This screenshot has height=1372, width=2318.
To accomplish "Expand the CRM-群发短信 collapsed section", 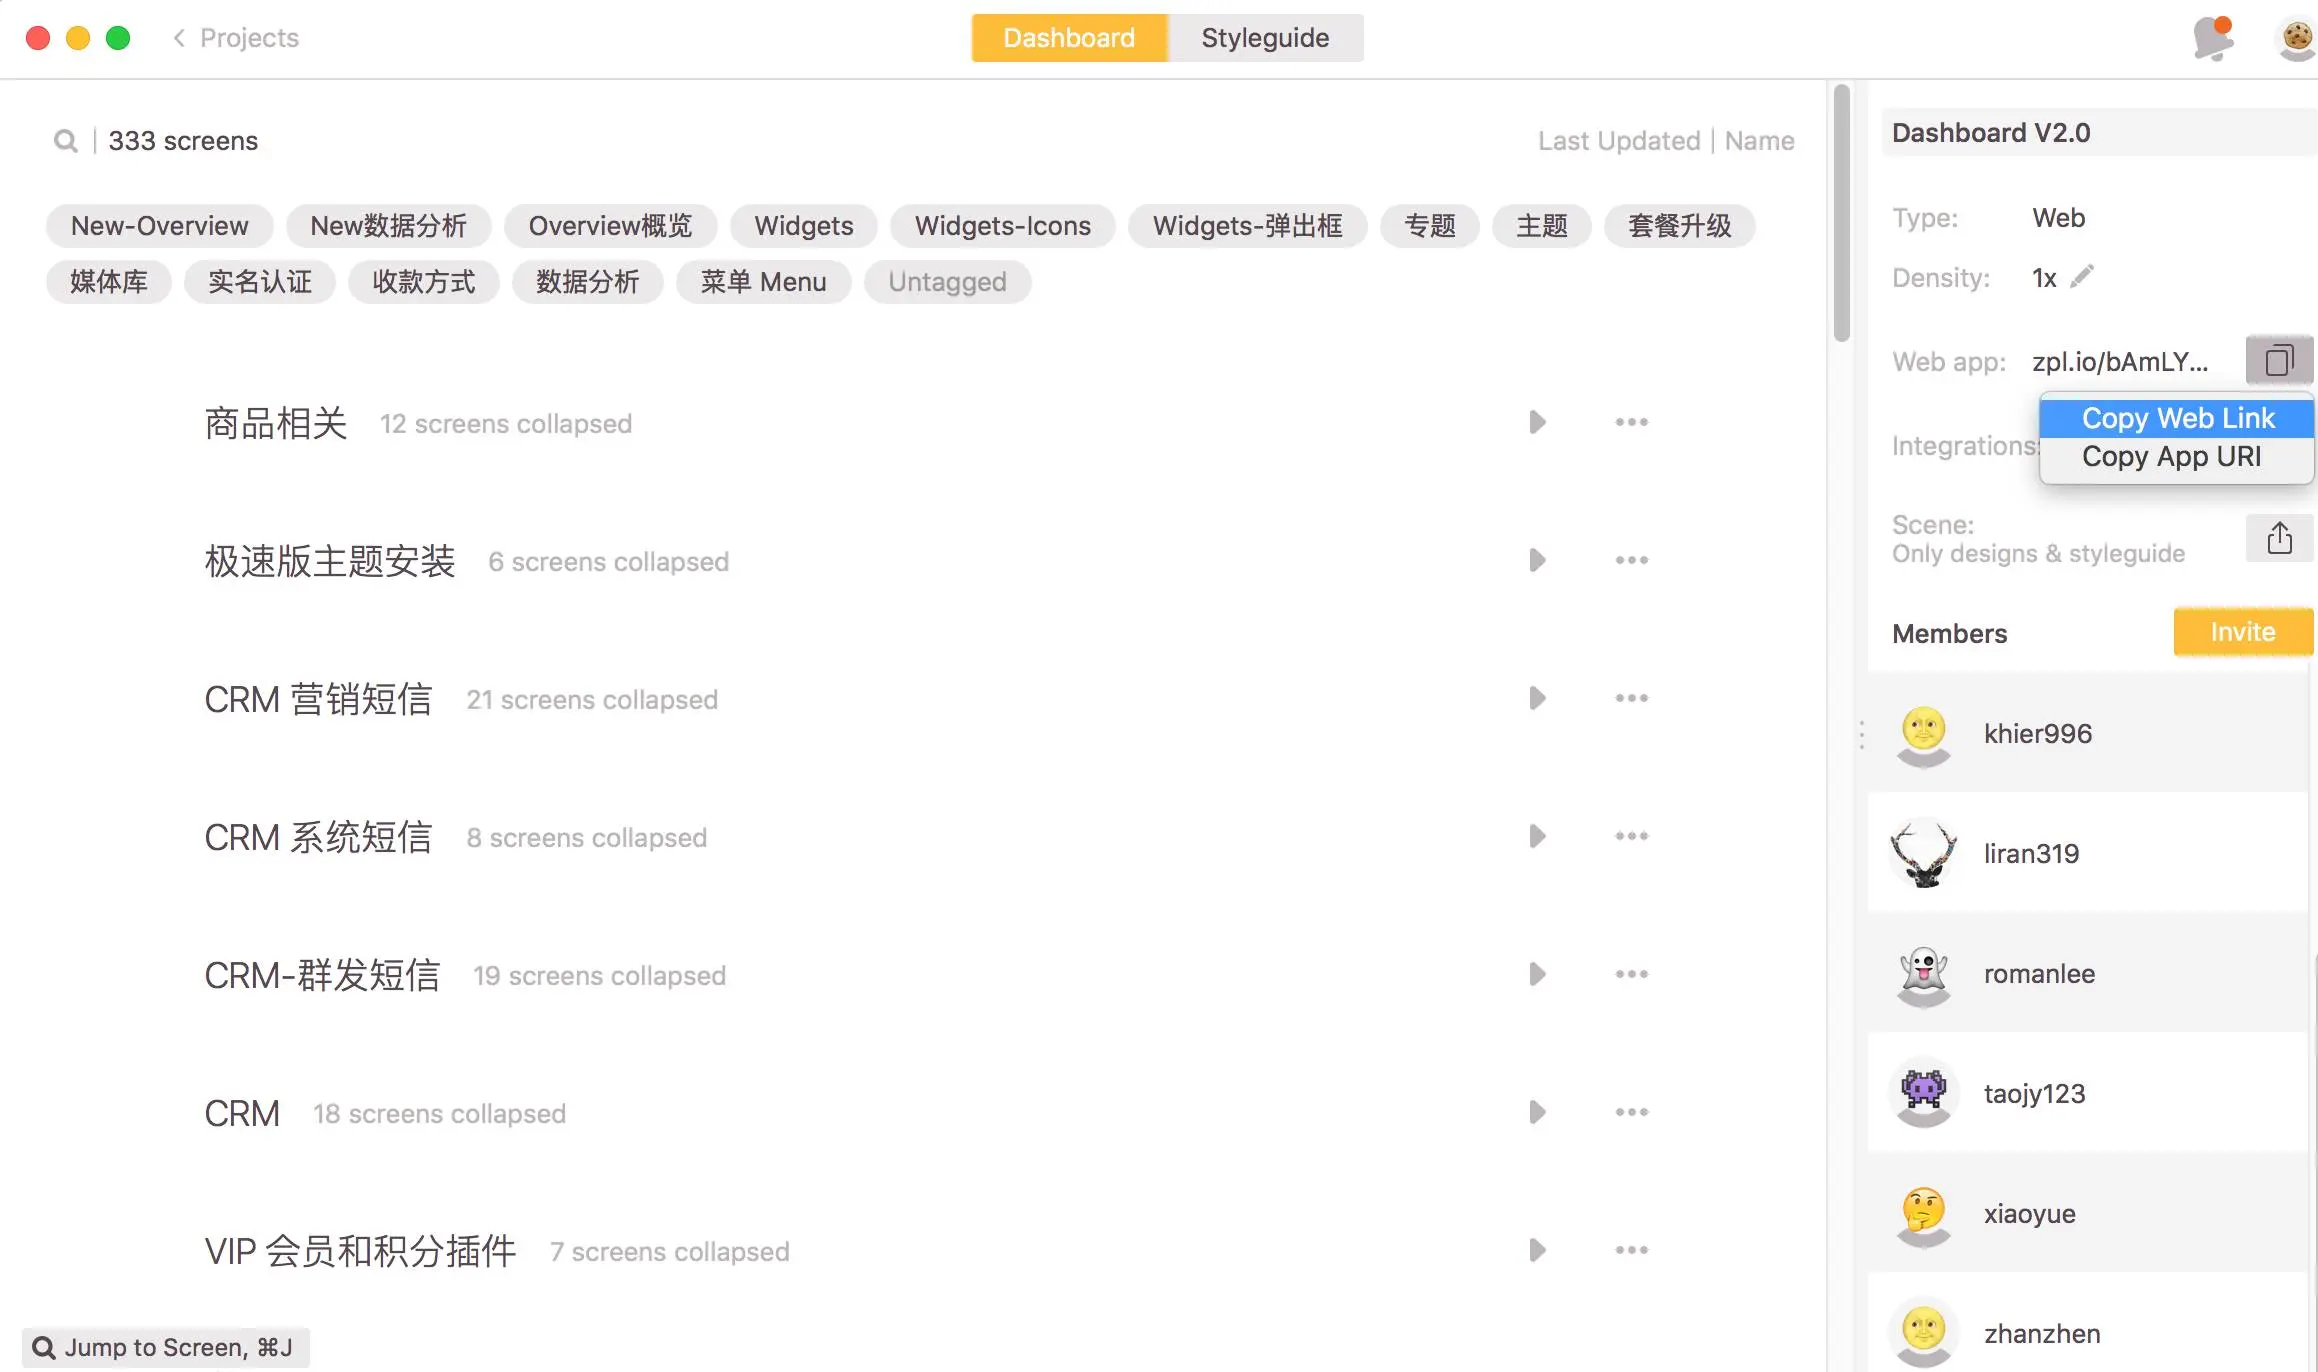I will pos(1537,974).
